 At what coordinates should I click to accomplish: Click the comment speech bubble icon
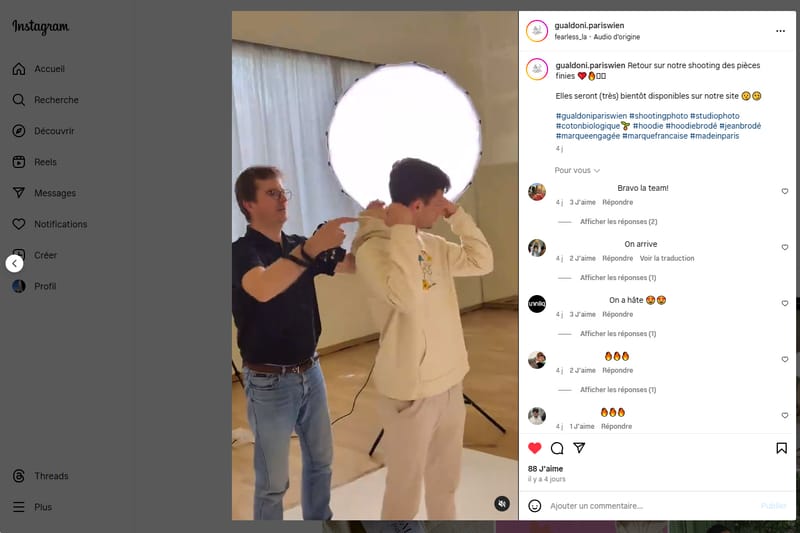557,448
